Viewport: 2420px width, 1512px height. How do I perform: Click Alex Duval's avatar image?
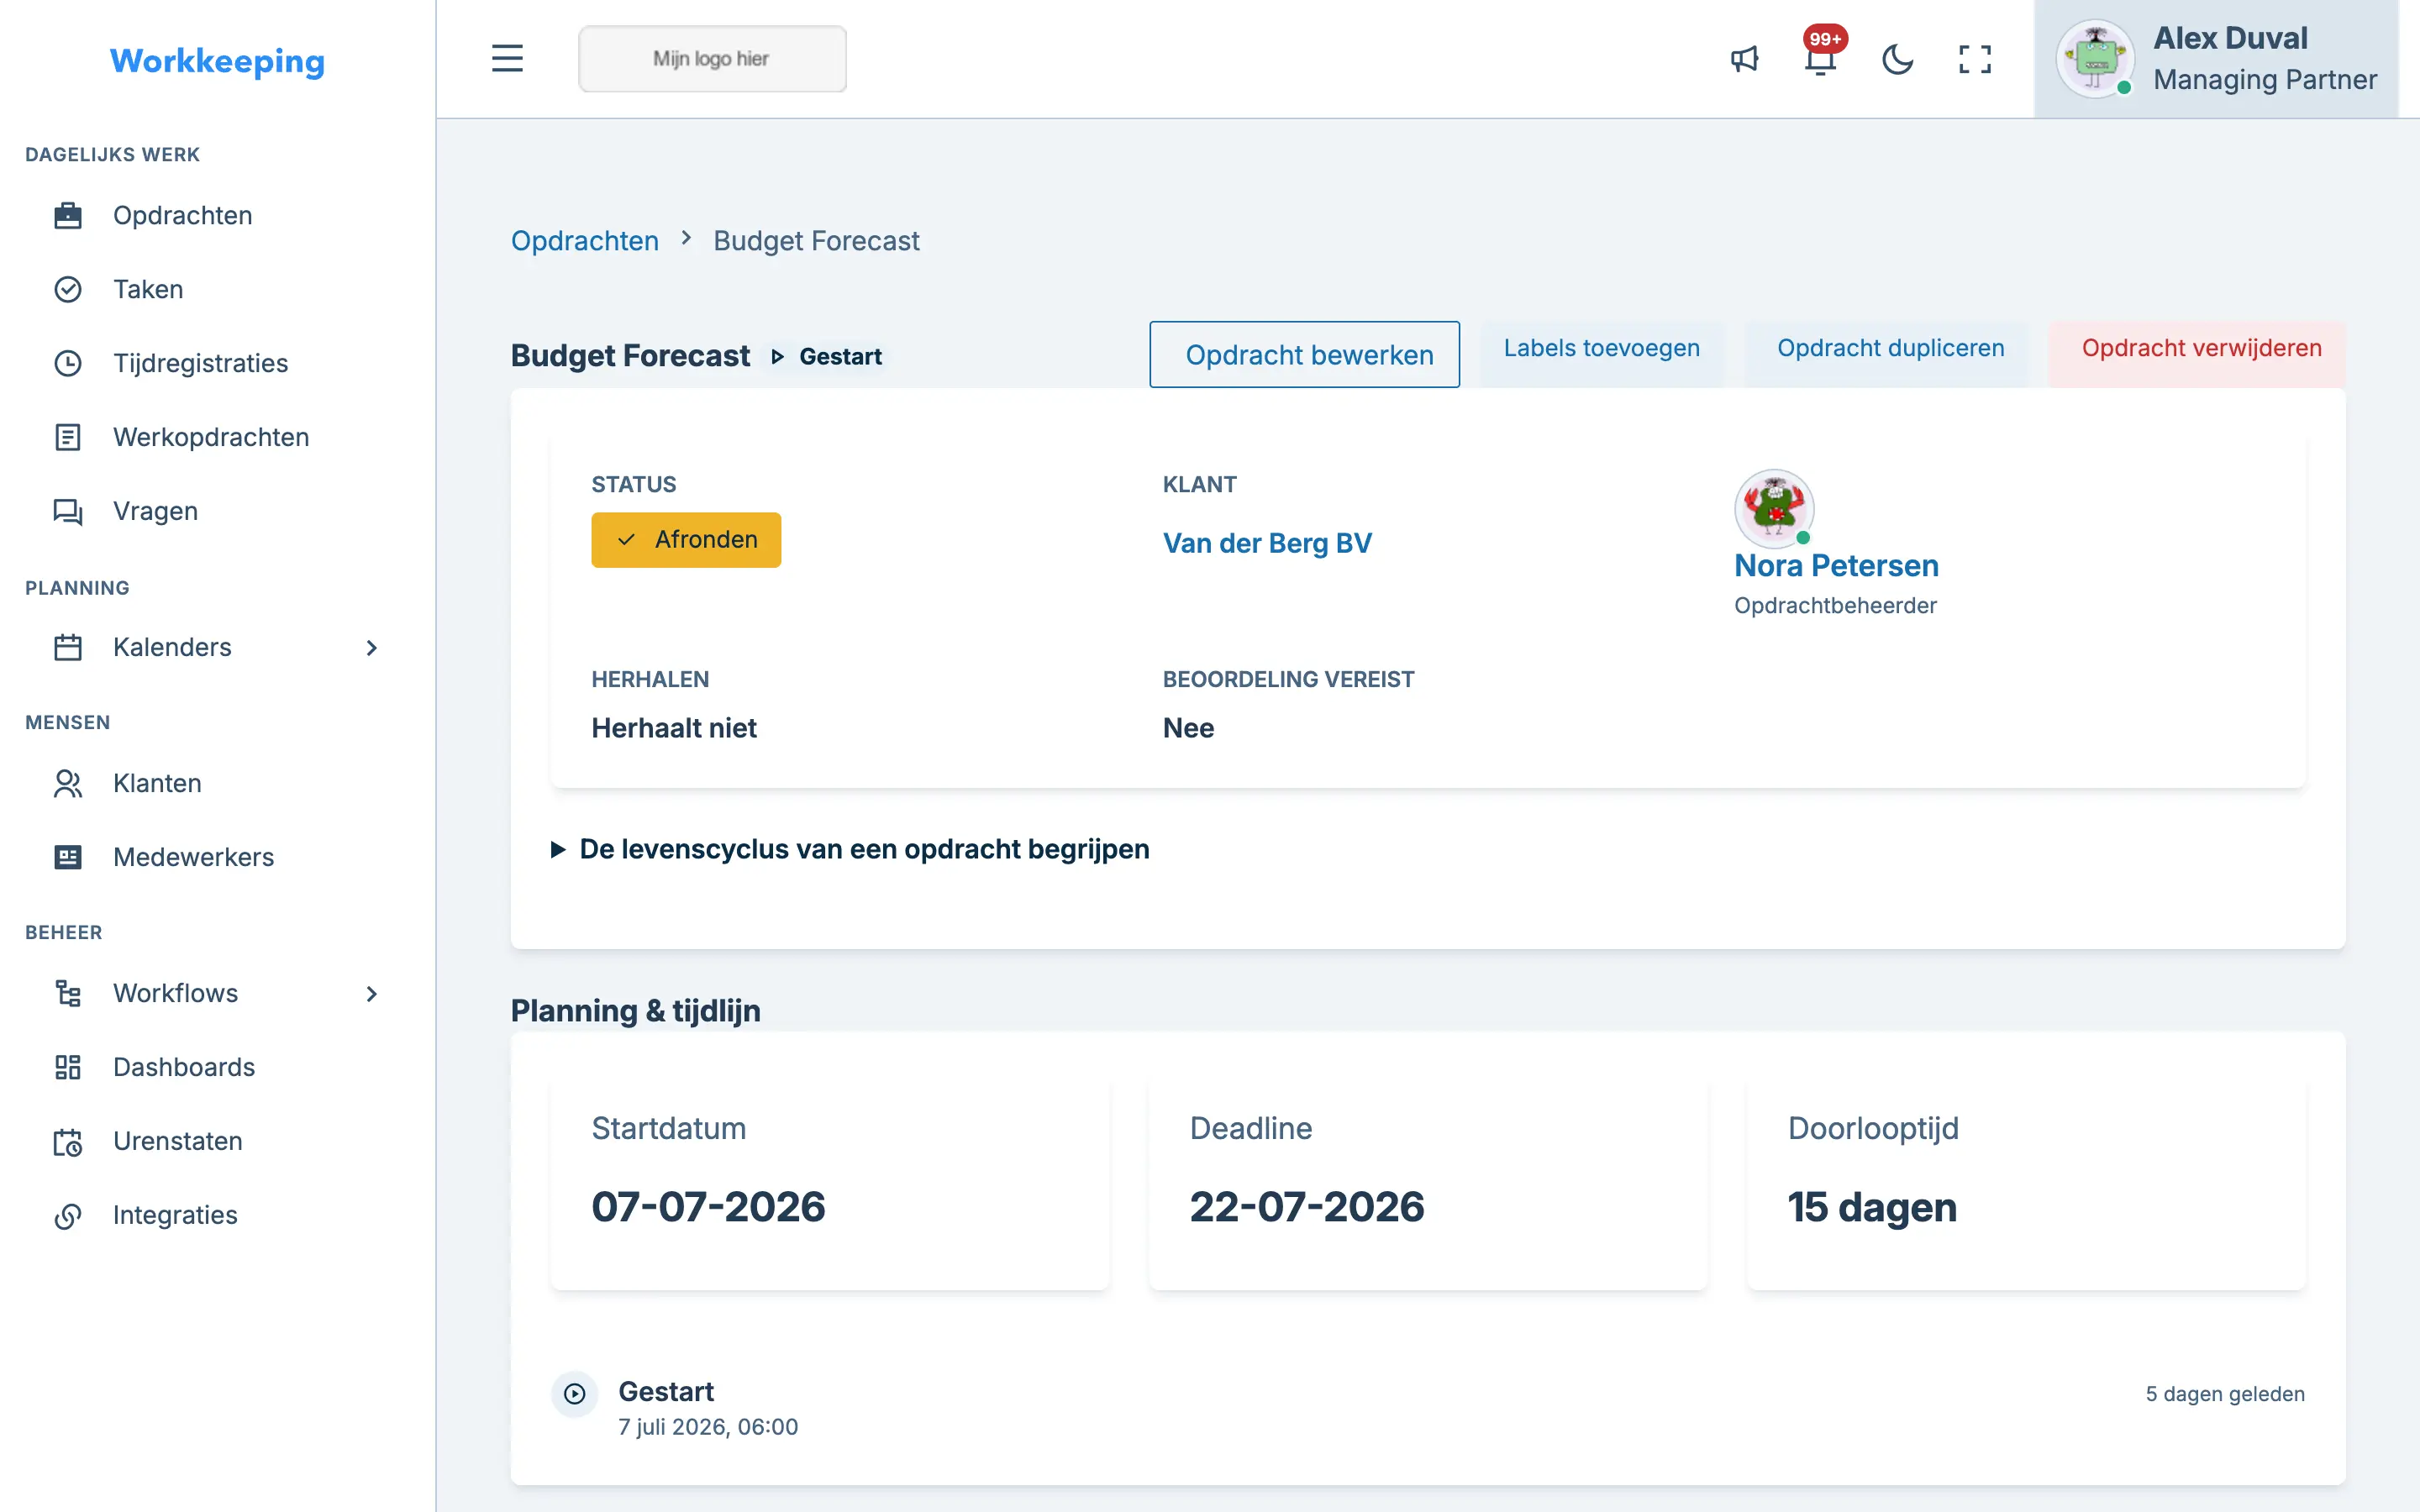[2095, 58]
